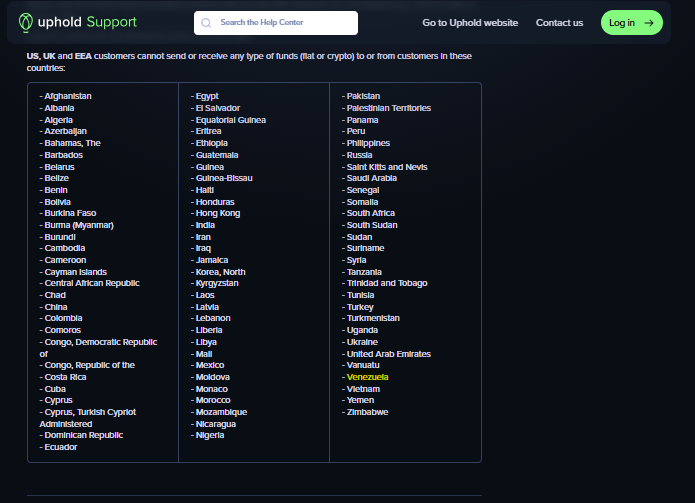Click the Monaco entry
Image resolution: width=695 pixels, height=503 pixels.
click(x=211, y=389)
